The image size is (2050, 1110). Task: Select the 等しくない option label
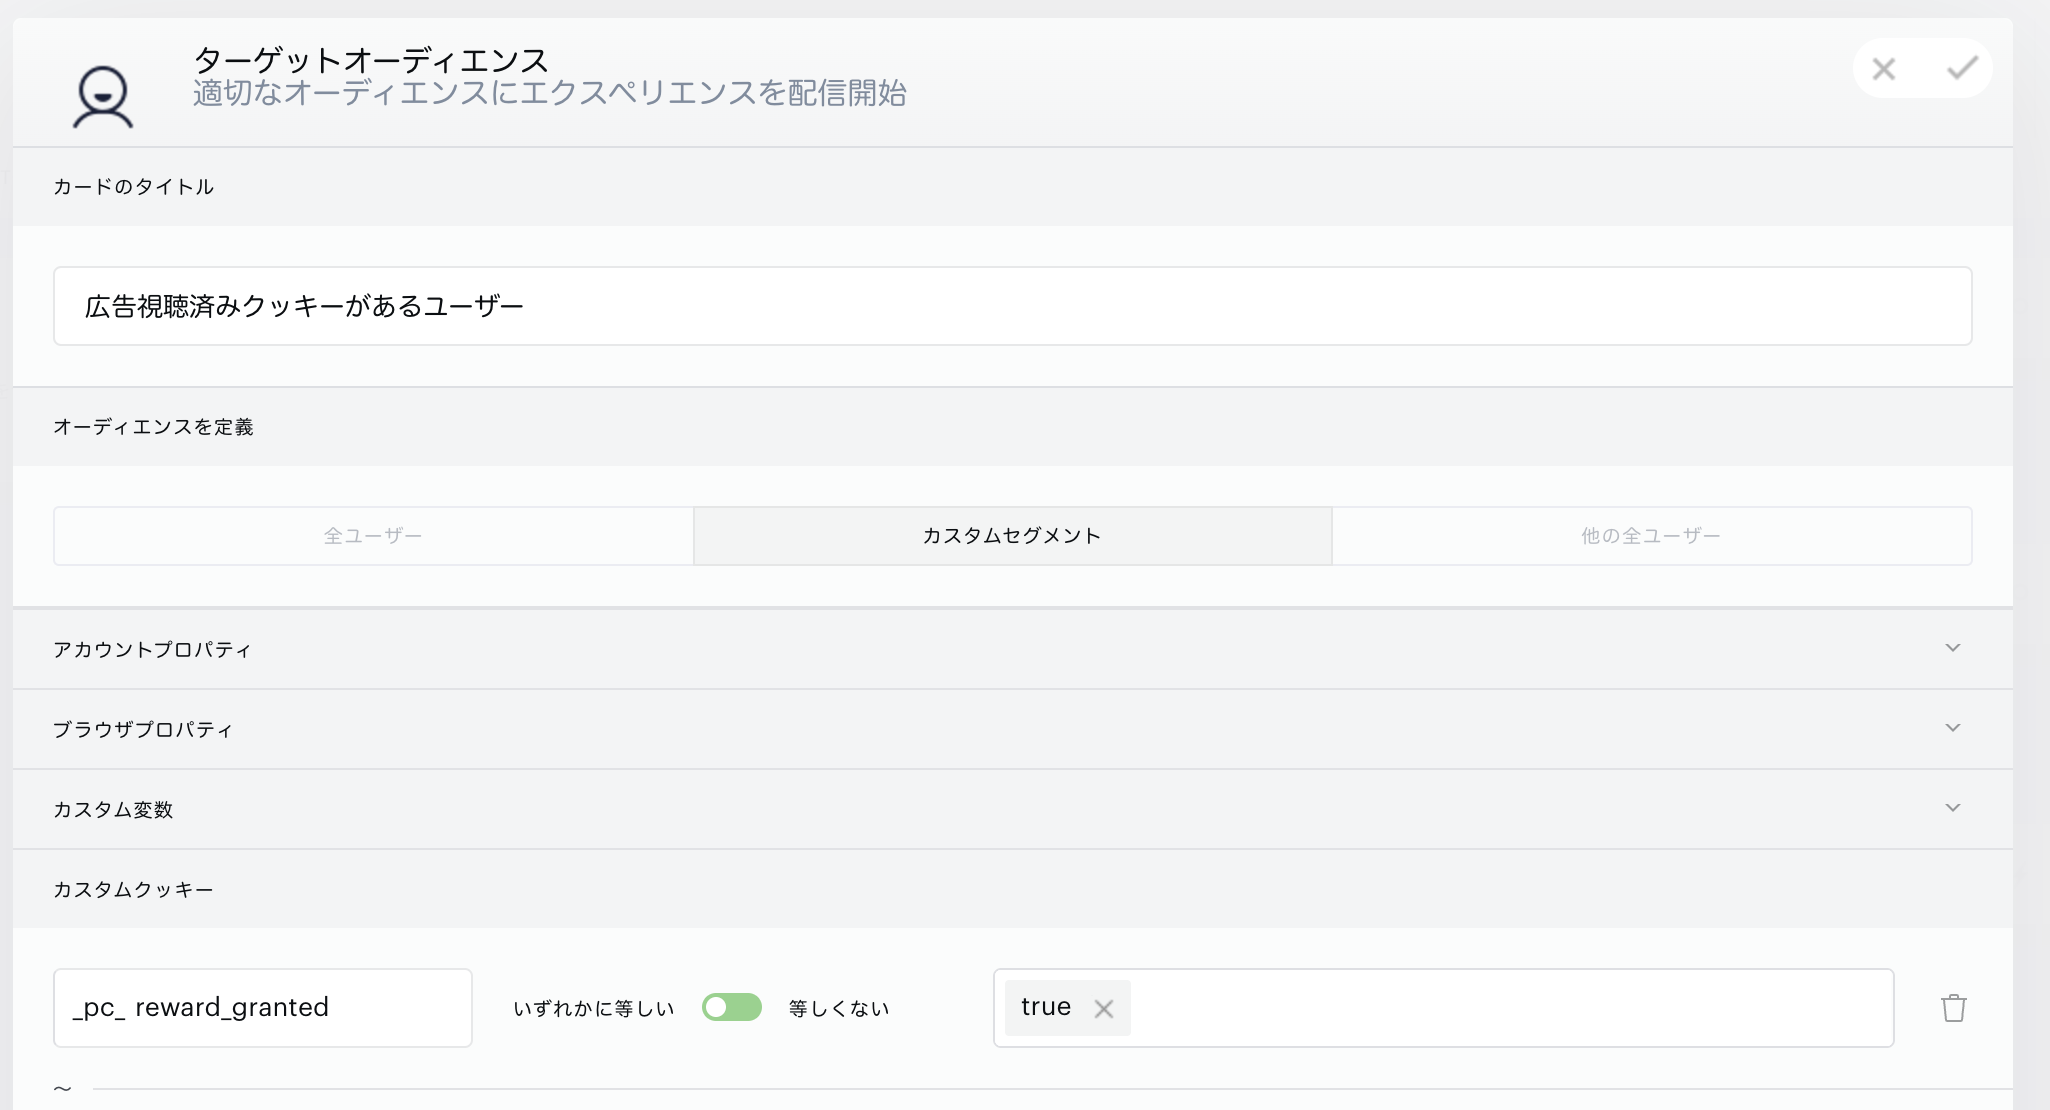838,1009
